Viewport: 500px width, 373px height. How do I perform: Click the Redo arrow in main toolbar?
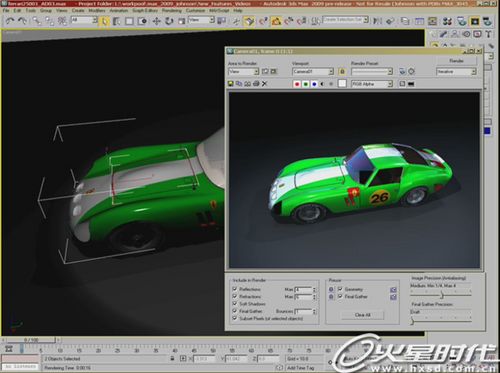[x=22, y=21]
